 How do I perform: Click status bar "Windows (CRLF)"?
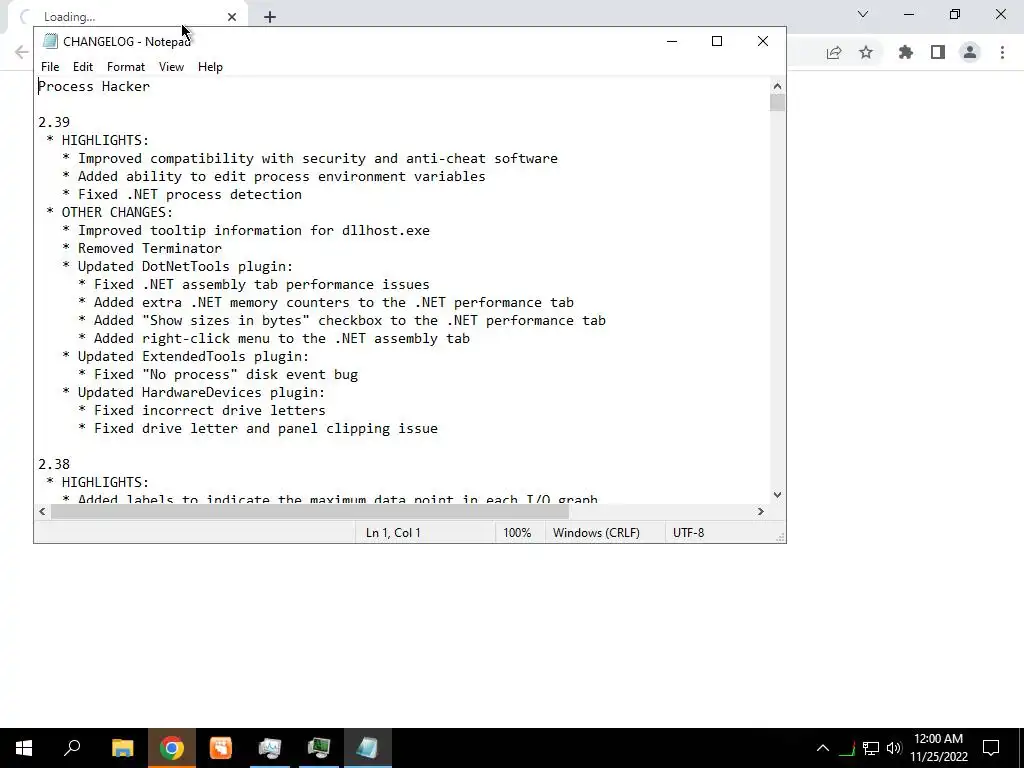click(596, 533)
